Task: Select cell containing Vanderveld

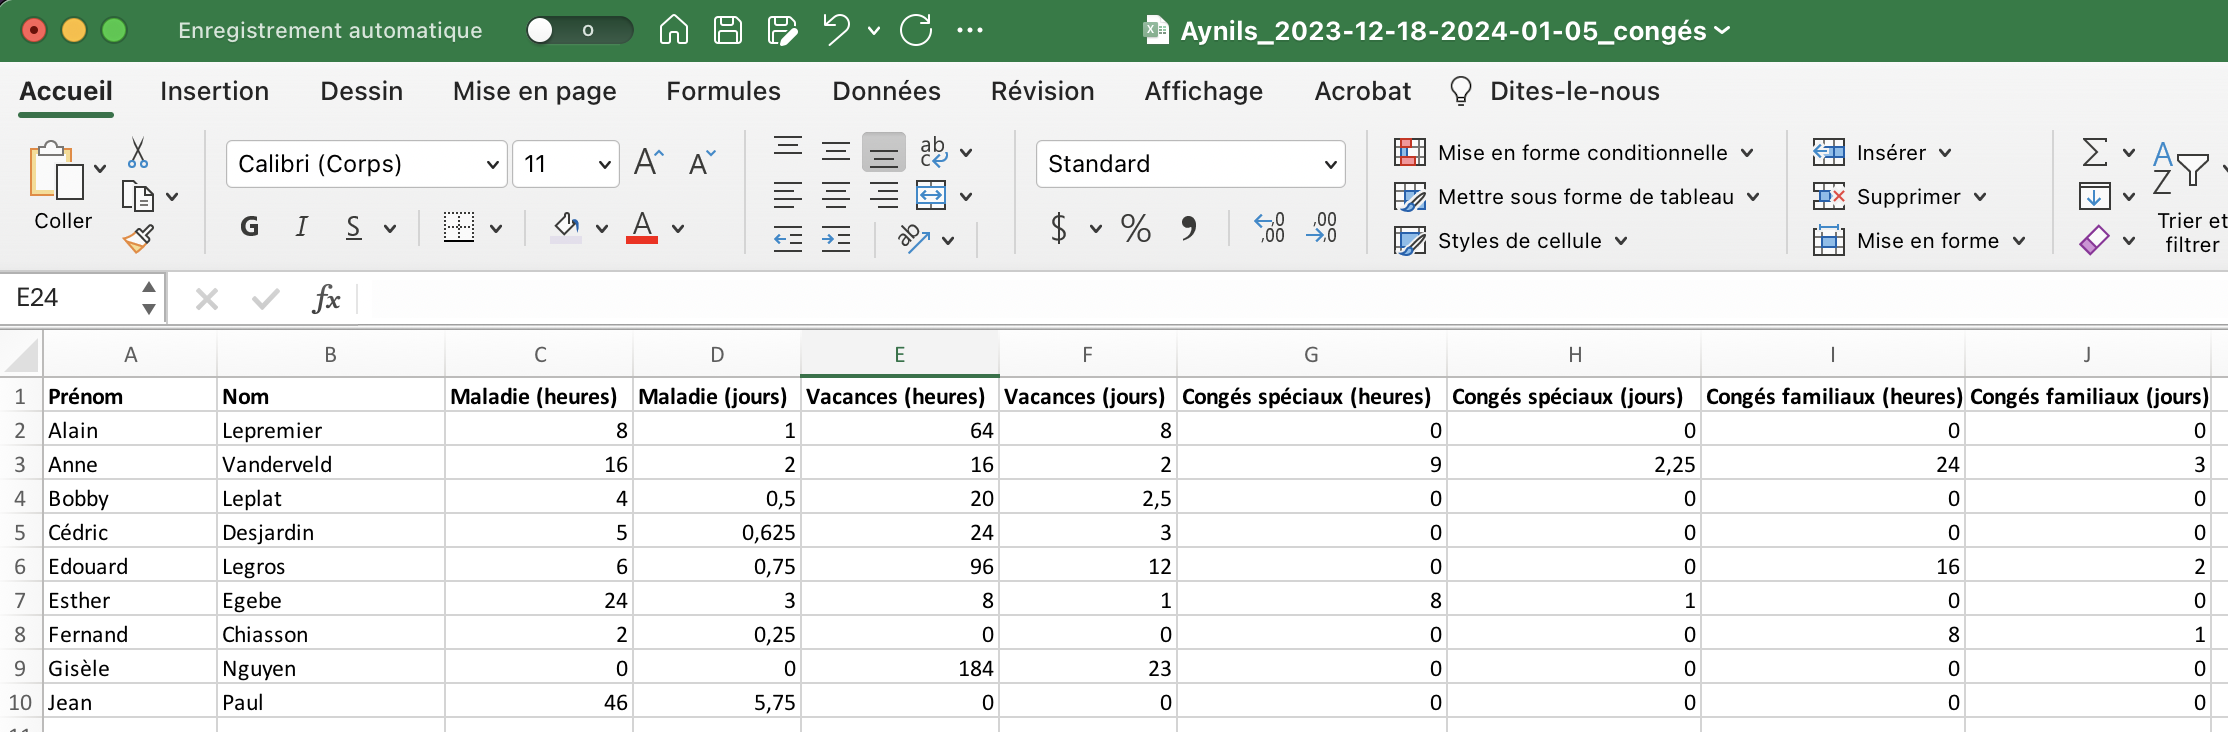Action: coord(330,464)
